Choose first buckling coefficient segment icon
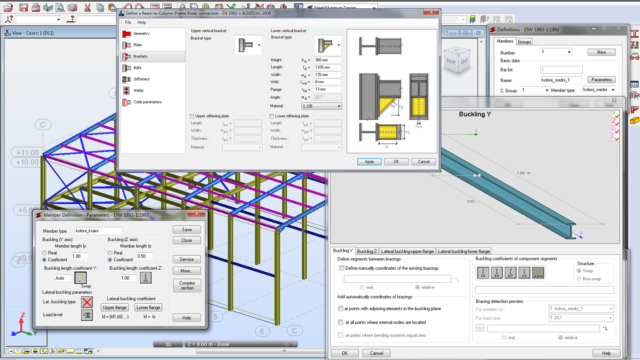 [483, 273]
